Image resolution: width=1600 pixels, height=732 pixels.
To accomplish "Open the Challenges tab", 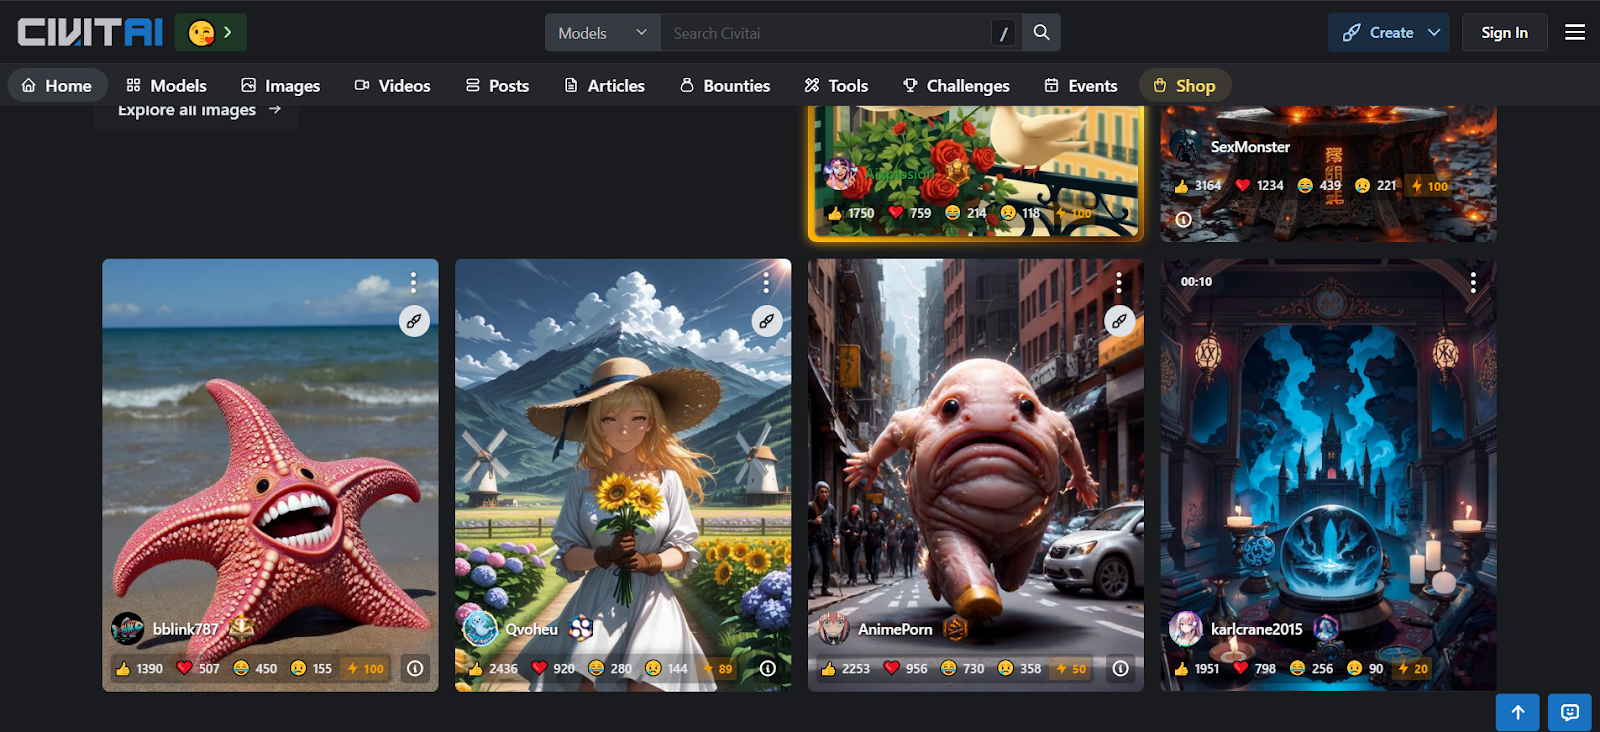I will tap(956, 86).
